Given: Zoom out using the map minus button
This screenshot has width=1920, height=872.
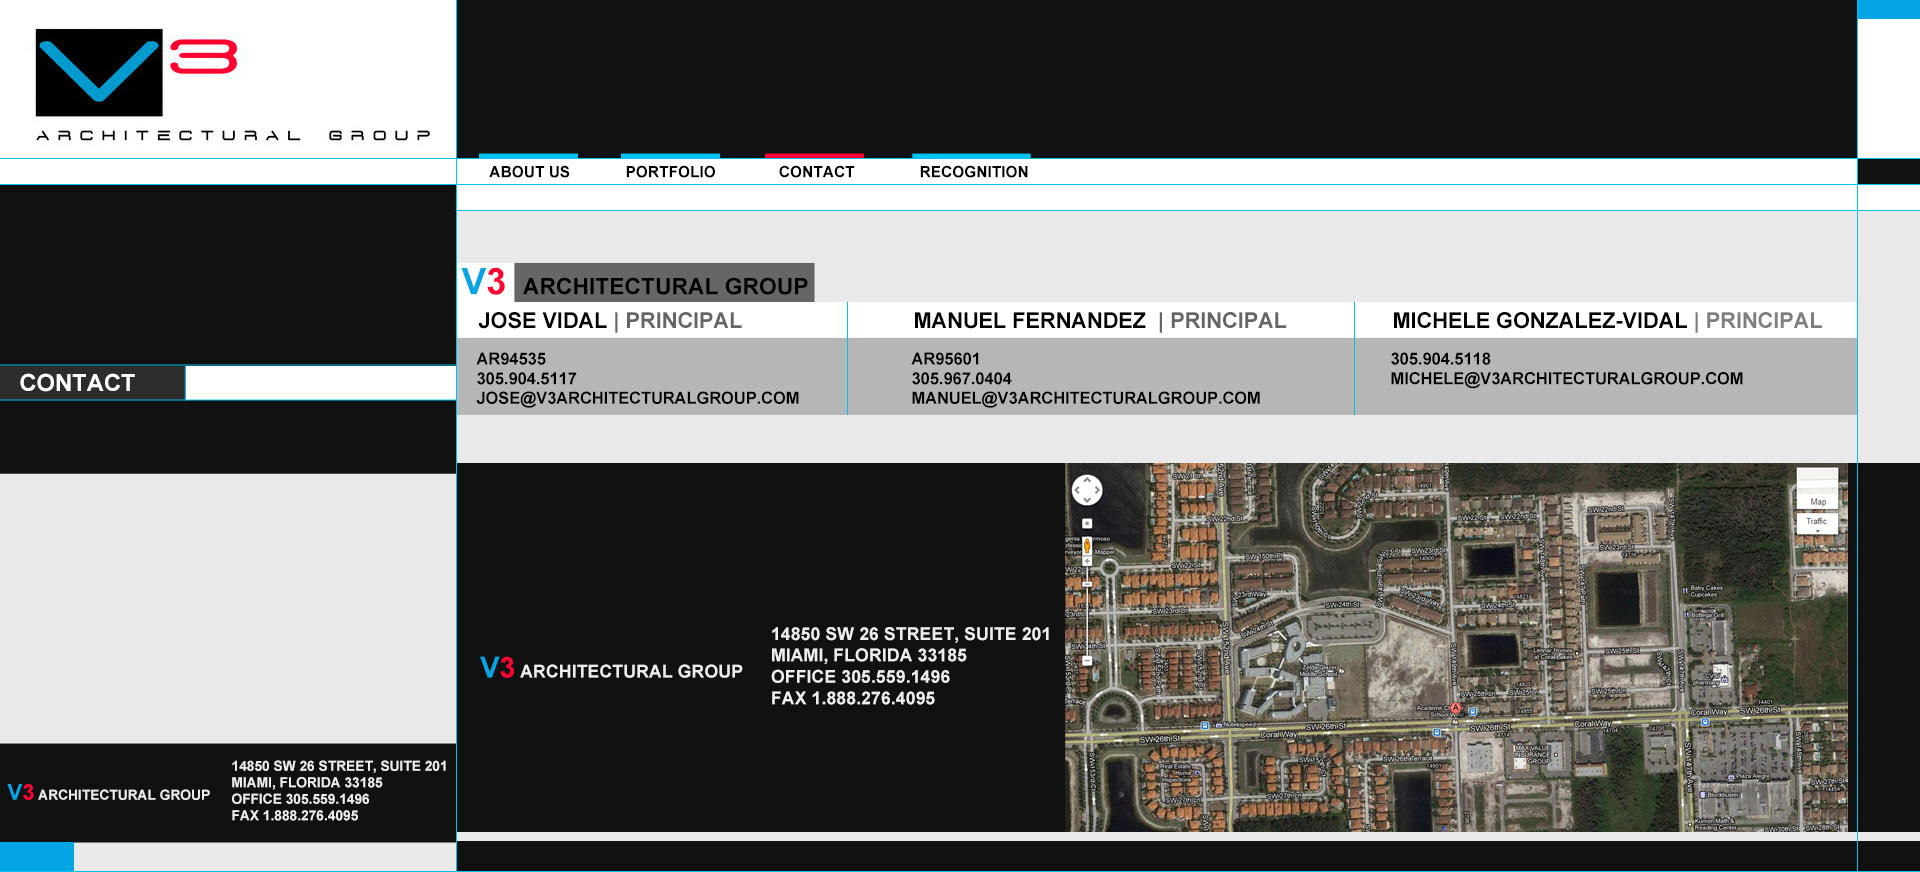Looking at the screenshot, I should coord(1087,661).
